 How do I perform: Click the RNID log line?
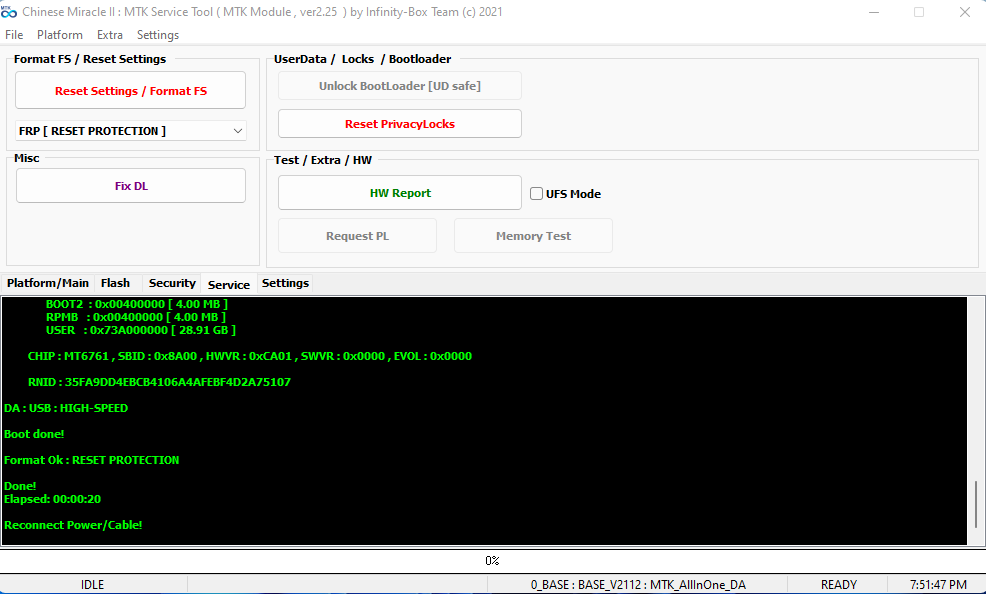[159, 382]
